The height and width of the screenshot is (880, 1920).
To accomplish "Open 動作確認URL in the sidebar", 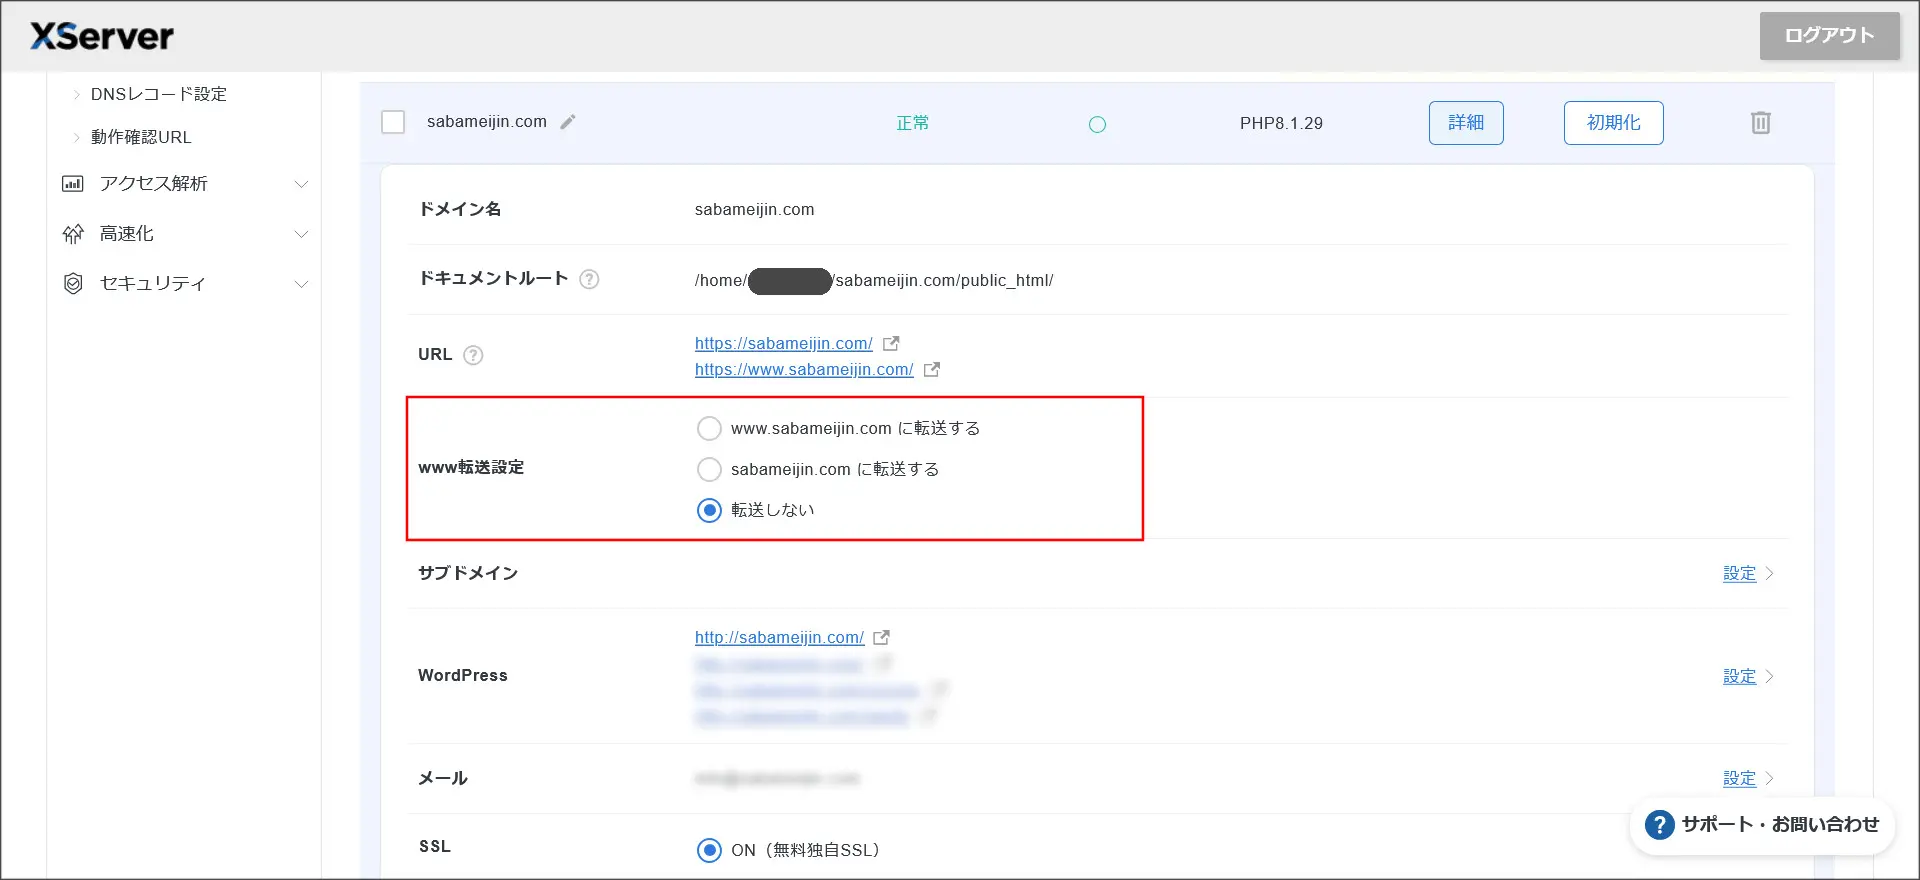I will point(141,137).
